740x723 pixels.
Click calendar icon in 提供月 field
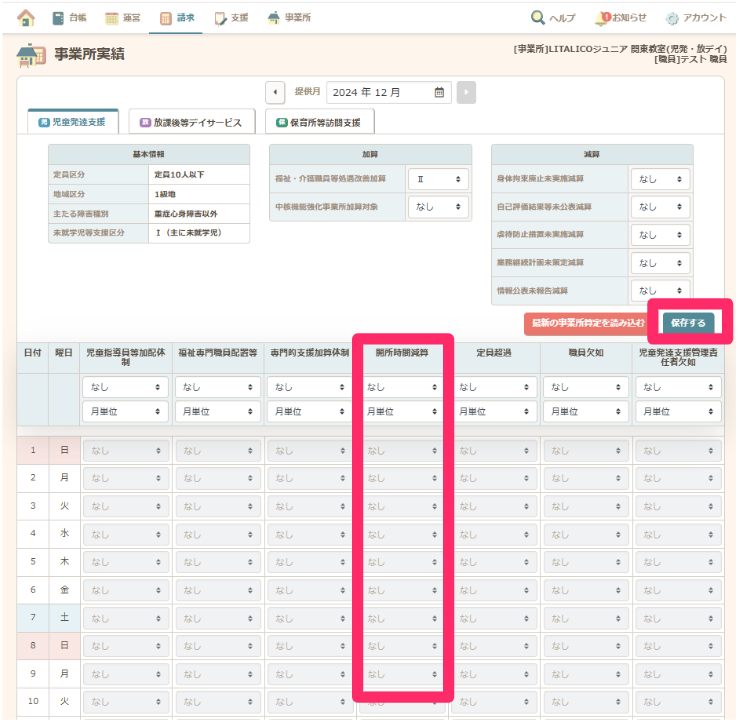coord(439,92)
